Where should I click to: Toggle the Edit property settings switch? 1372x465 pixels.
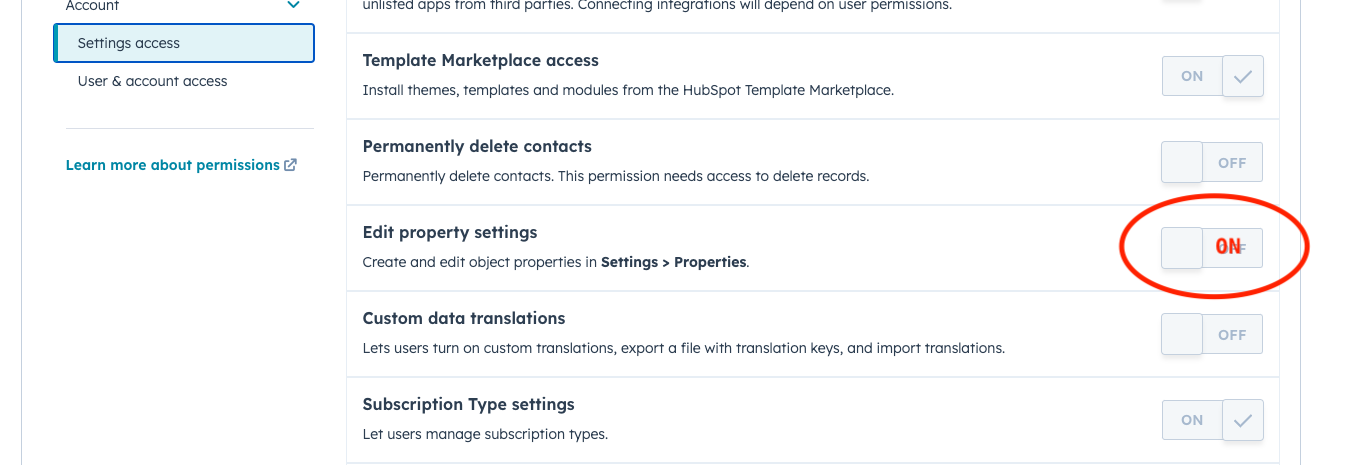click(x=1212, y=248)
